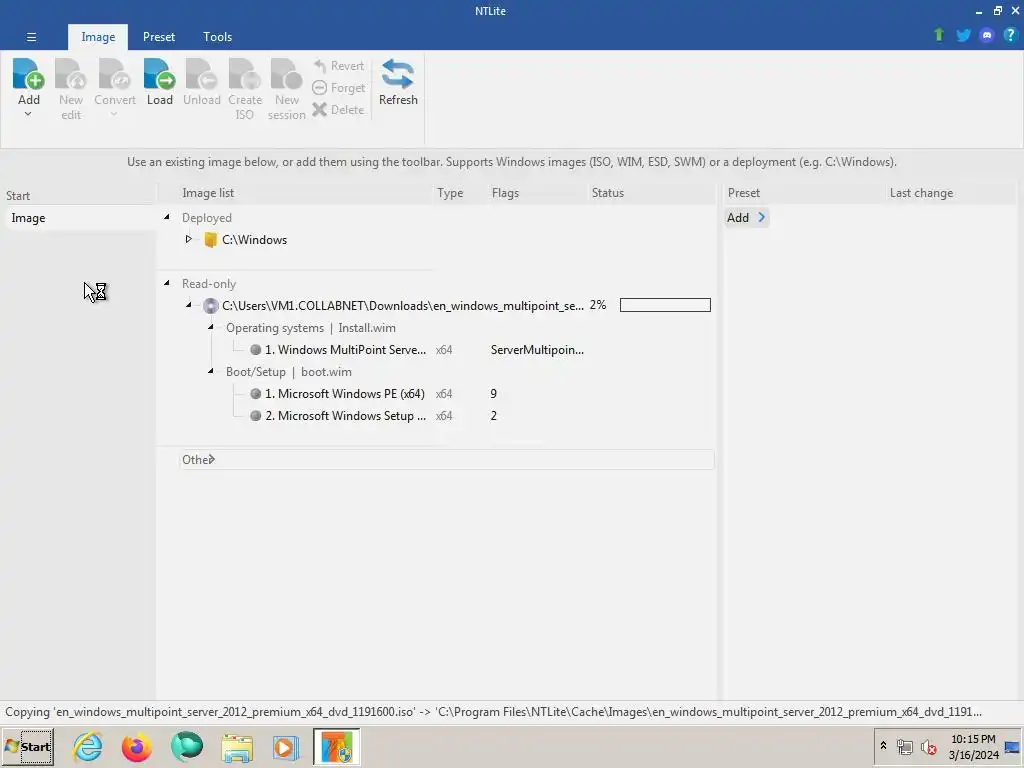Click gray status dot of Windows MultiPoint Server
This screenshot has width=1024, height=768.
255,350
